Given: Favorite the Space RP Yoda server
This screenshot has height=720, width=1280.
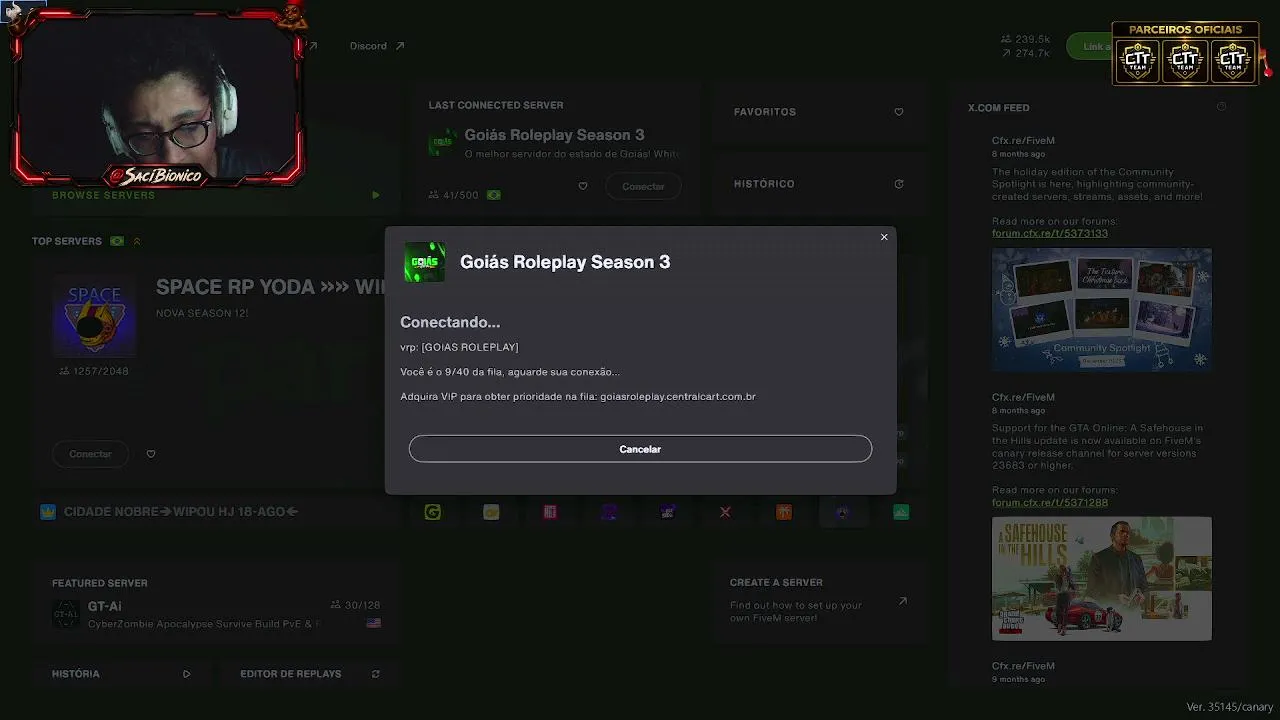Looking at the screenshot, I should tap(151, 454).
